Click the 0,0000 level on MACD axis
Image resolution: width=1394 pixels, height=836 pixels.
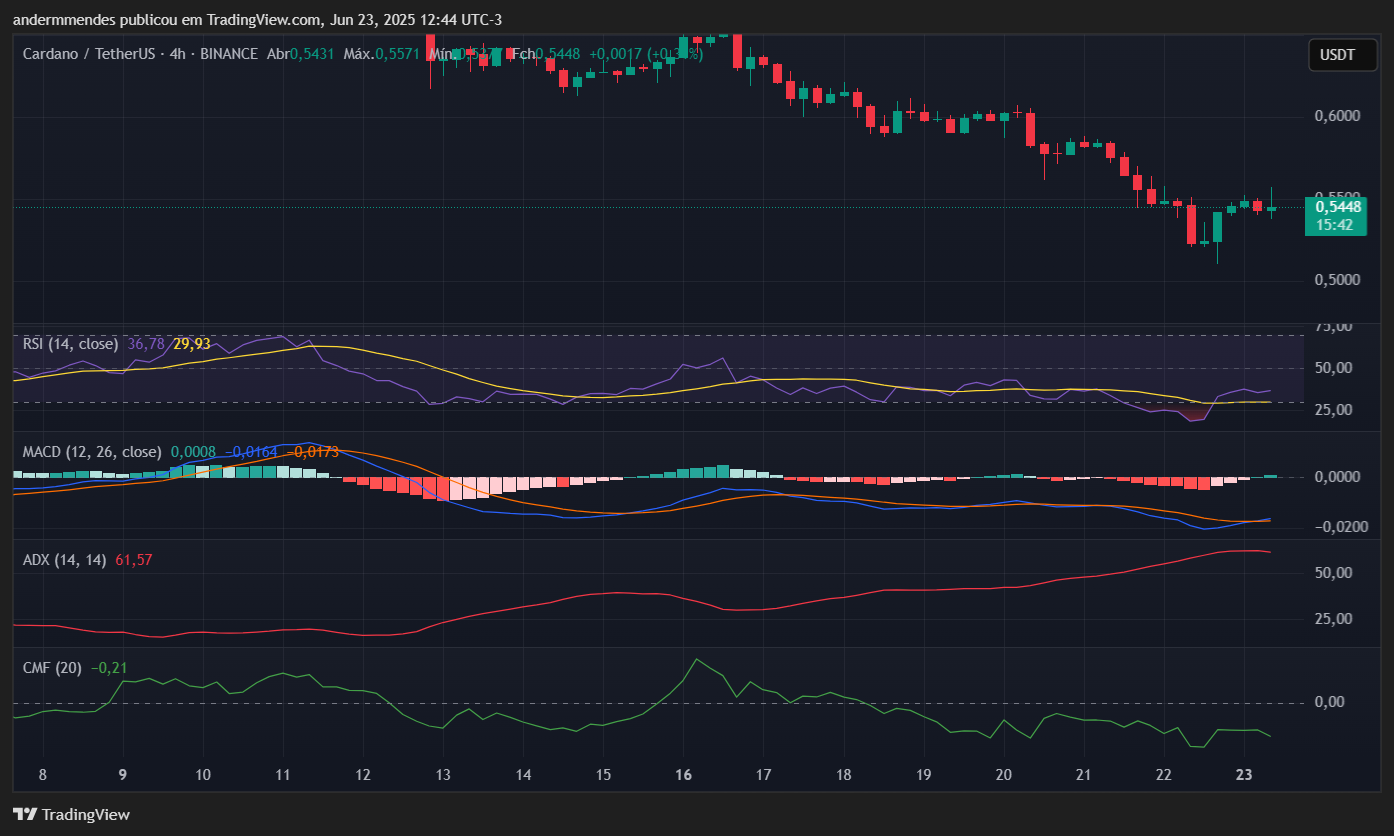[x=1337, y=477]
